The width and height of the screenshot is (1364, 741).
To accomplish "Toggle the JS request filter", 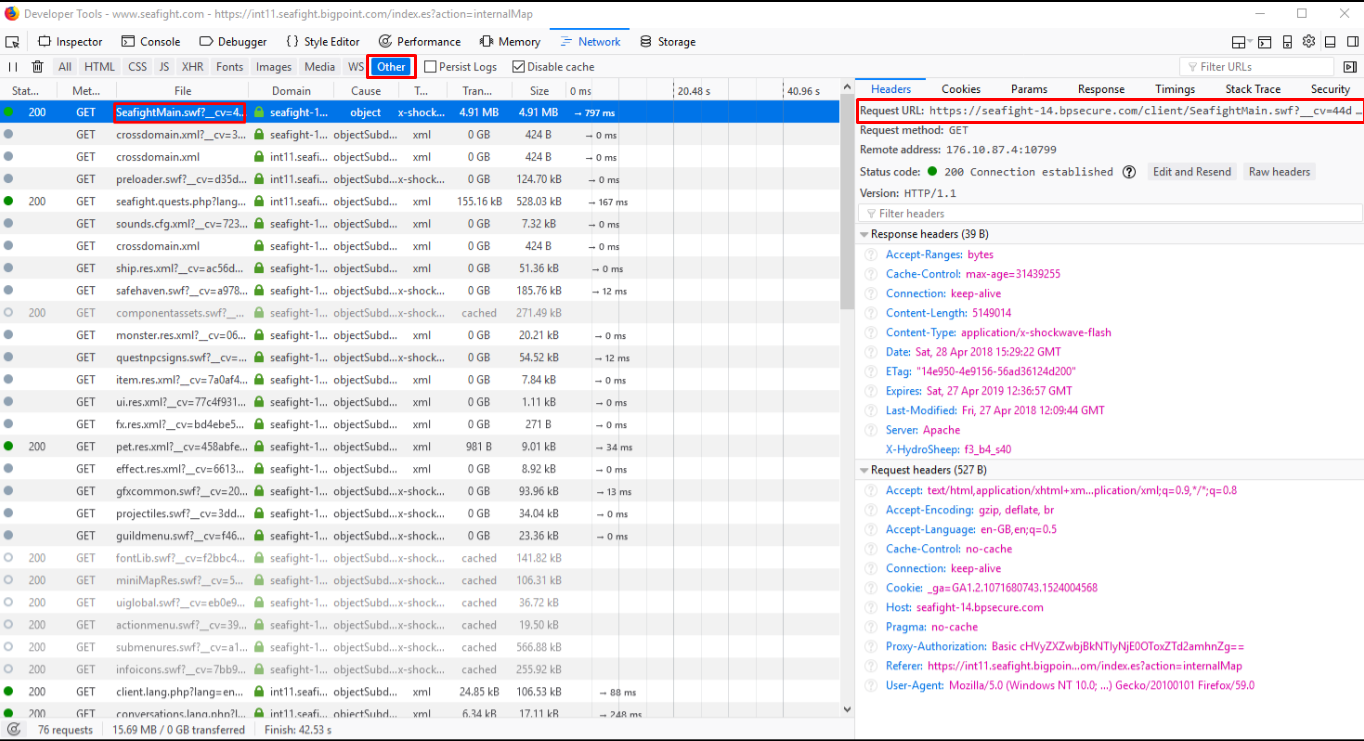I will point(164,67).
